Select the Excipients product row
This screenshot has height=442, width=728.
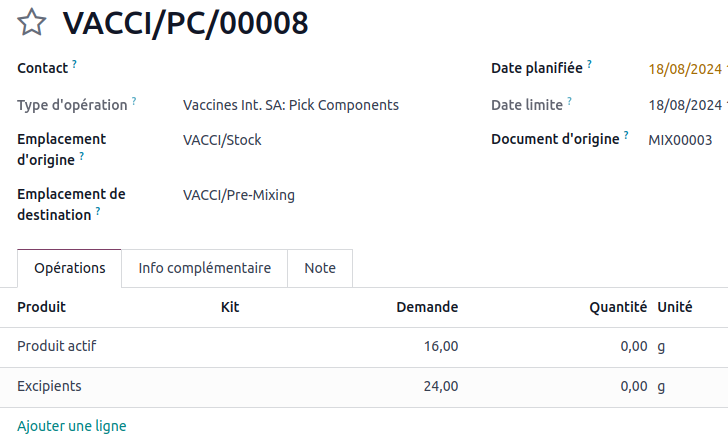(50, 385)
